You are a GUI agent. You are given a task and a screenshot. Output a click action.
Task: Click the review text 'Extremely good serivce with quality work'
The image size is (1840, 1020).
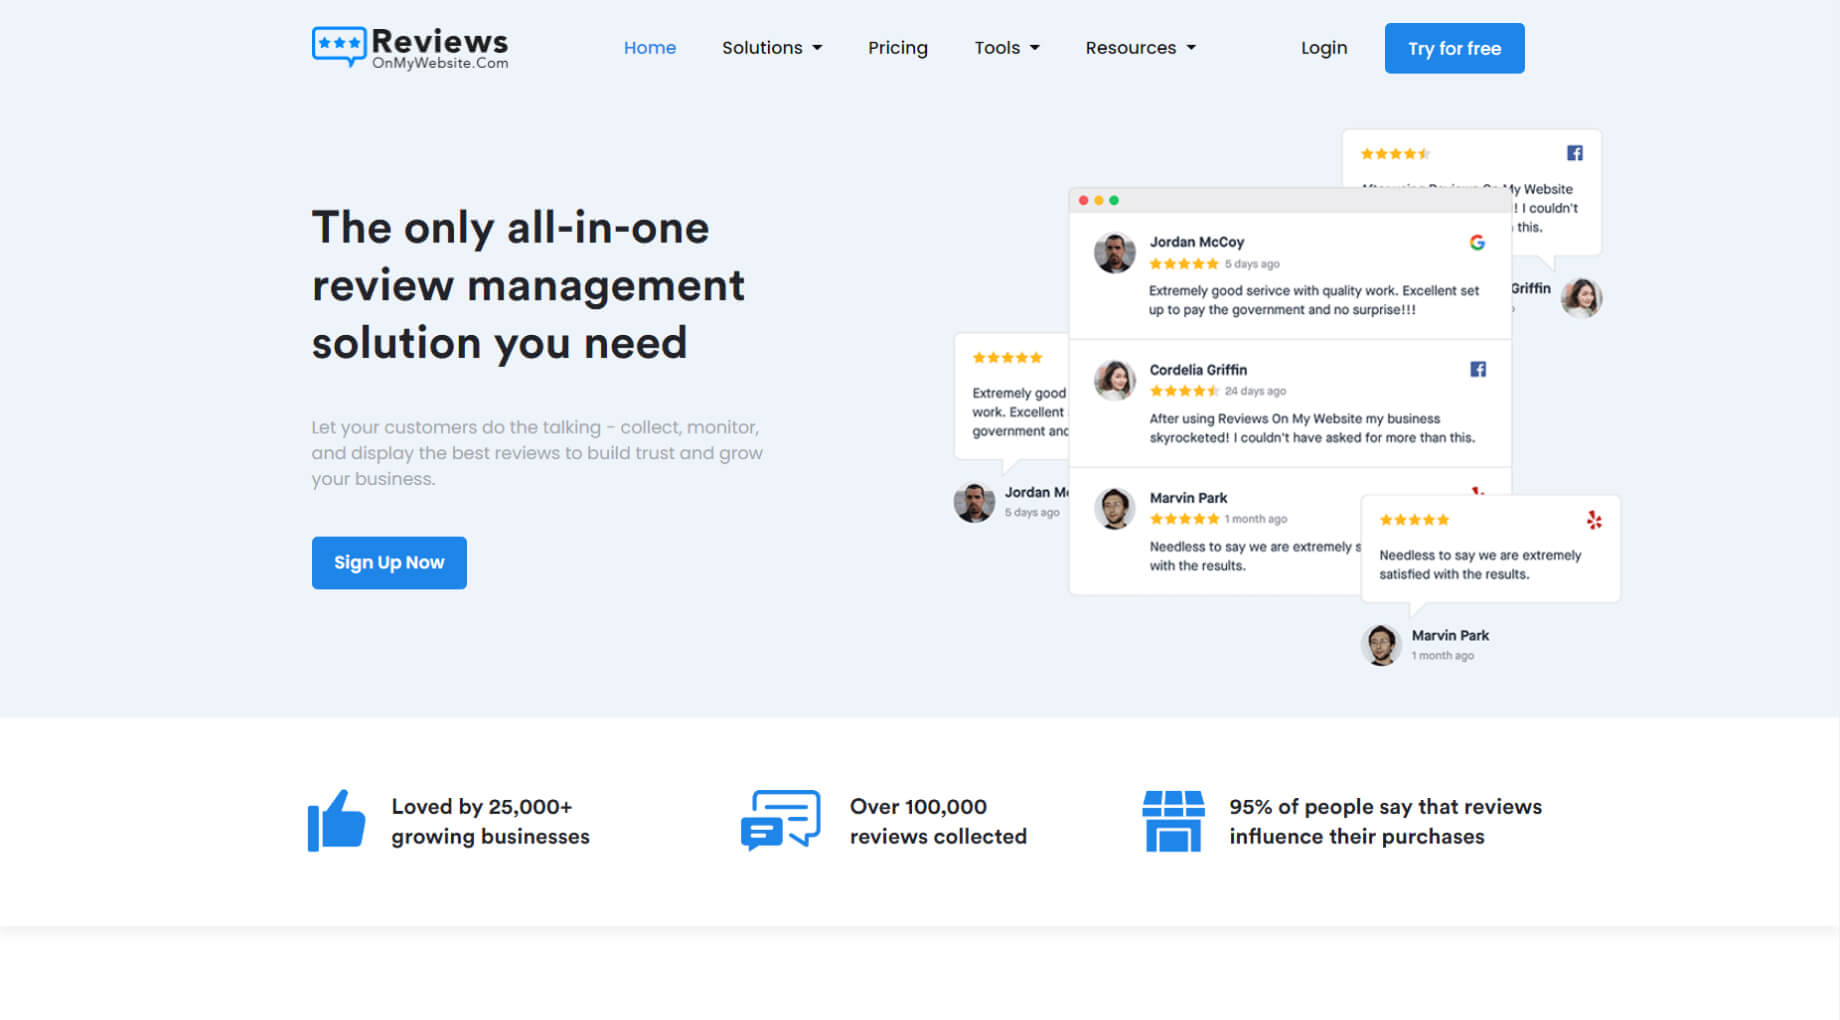tap(1314, 300)
